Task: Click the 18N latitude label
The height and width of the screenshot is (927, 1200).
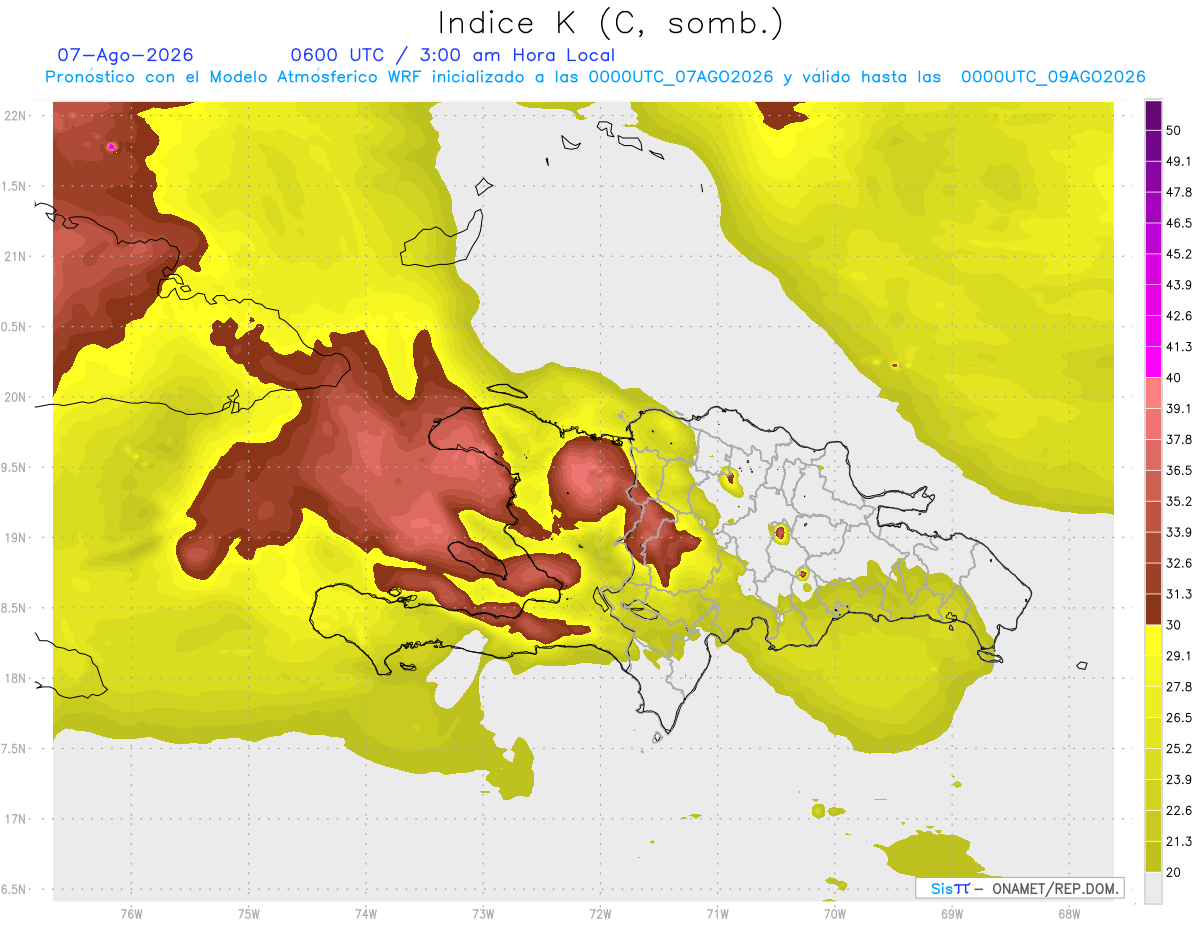Action: 15,678
